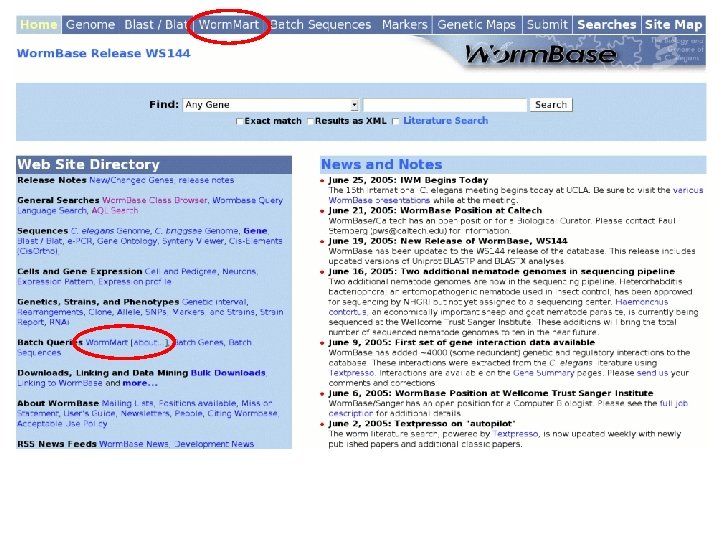Open Blast / Blat in navigation bar
The image size is (720, 540).
[x=156, y=24]
